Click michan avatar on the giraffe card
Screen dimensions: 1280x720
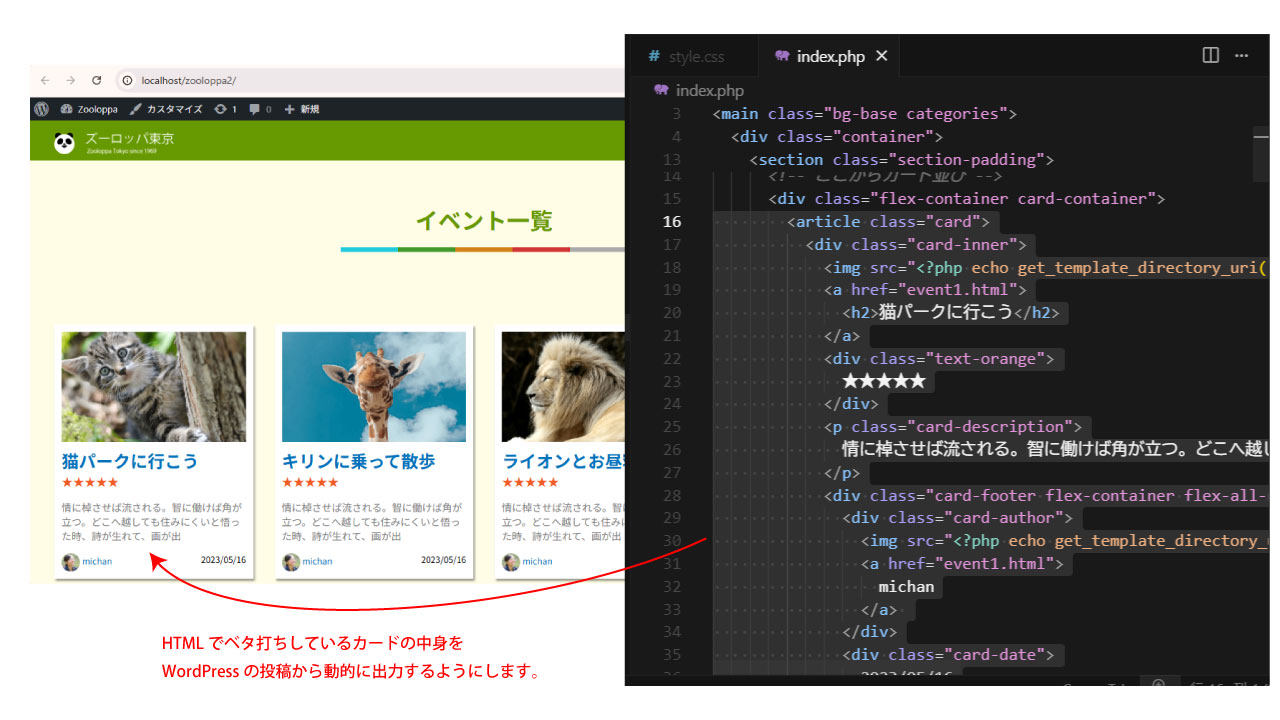click(290, 562)
